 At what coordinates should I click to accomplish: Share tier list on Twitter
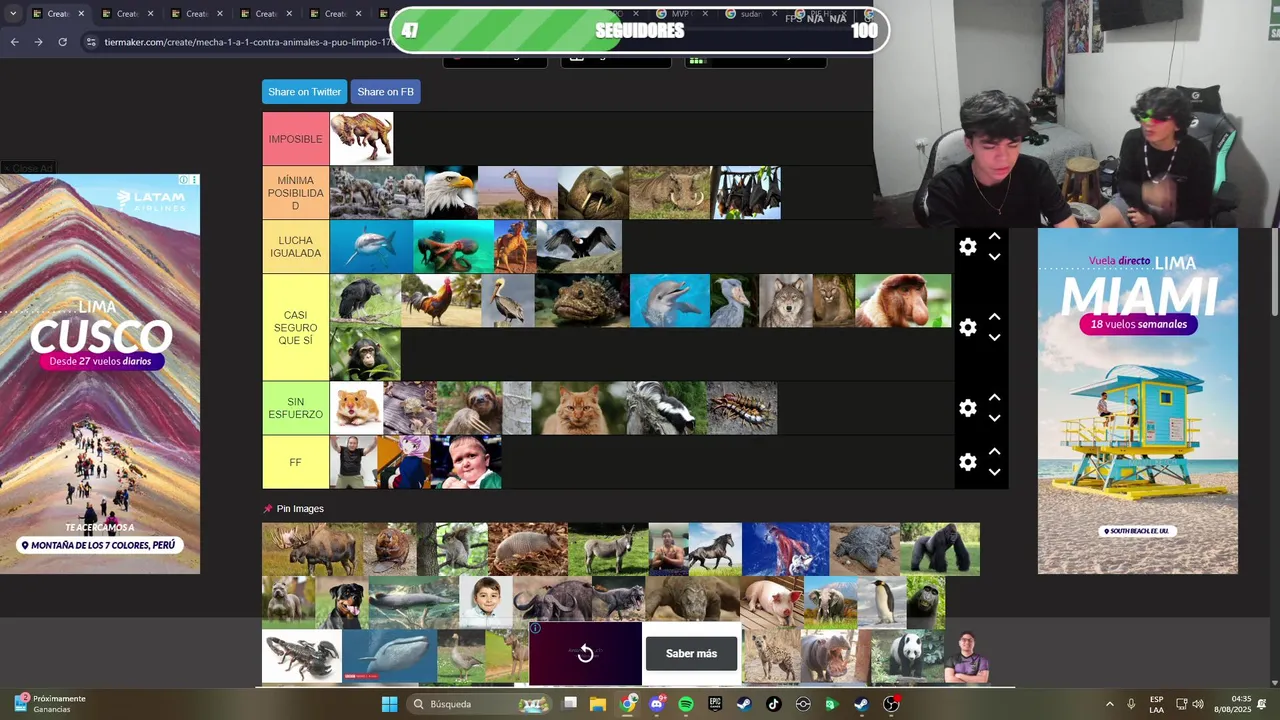click(304, 92)
